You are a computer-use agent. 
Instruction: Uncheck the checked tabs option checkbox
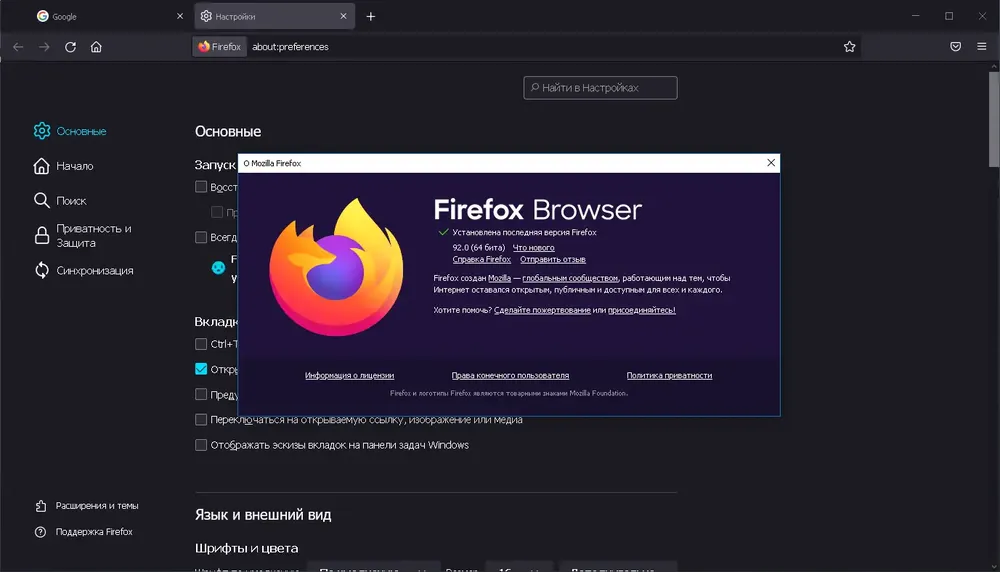[201, 369]
